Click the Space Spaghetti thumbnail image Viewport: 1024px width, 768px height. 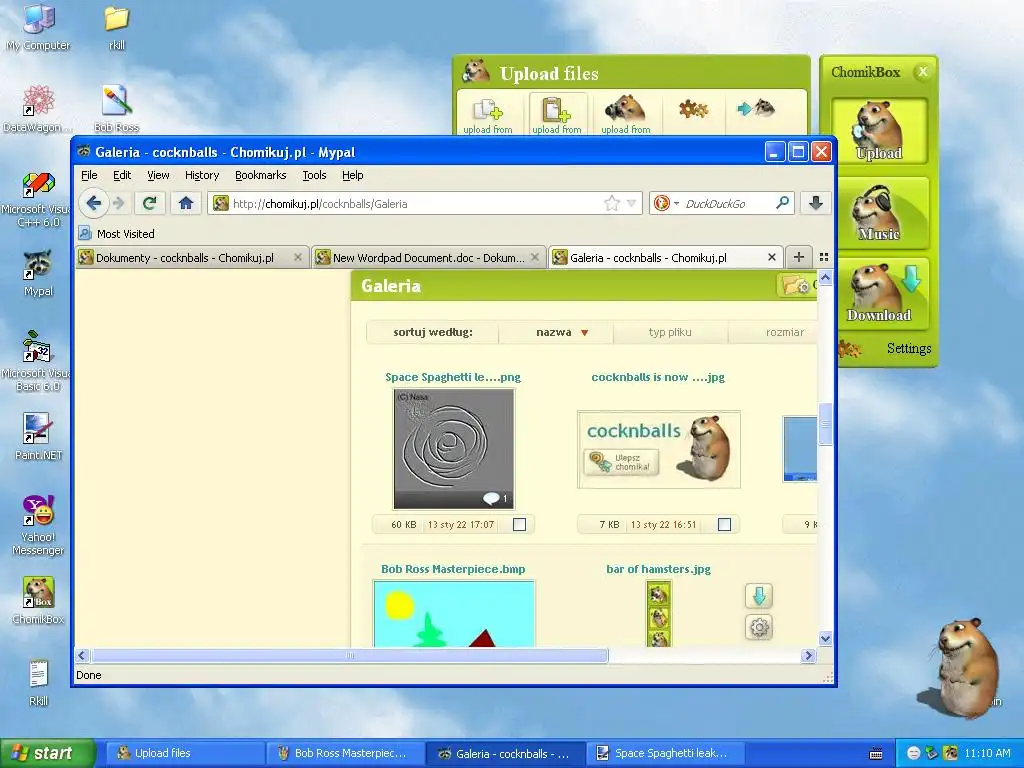click(x=454, y=449)
